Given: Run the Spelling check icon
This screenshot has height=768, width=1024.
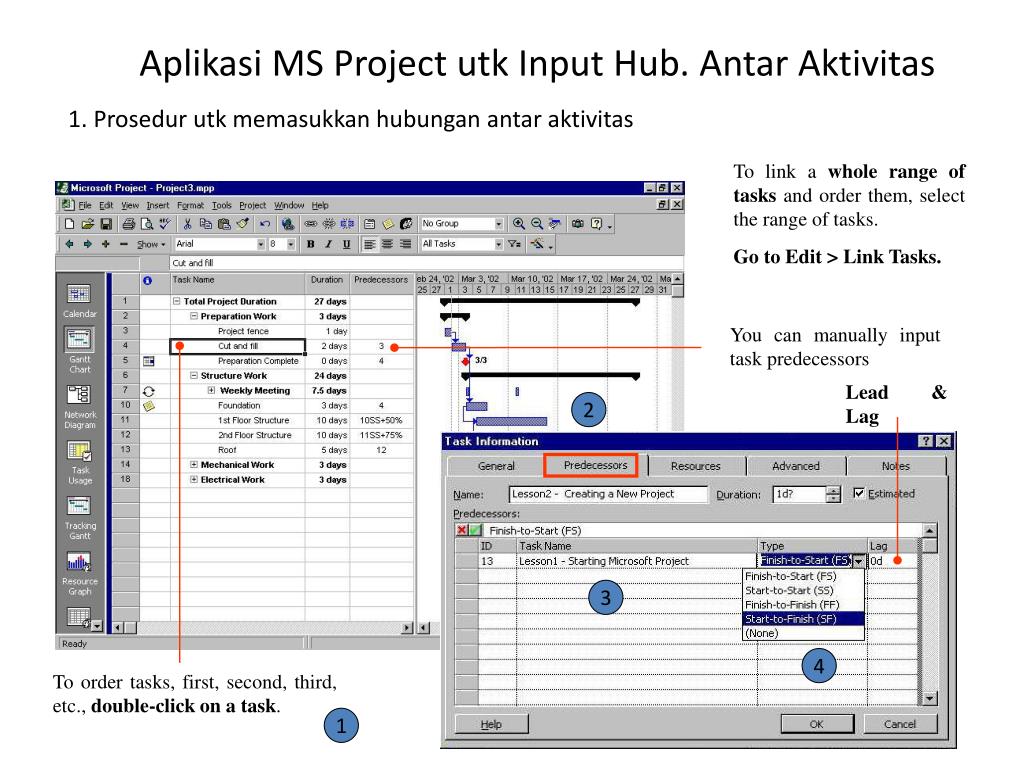Looking at the screenshot, I should 165,224.
